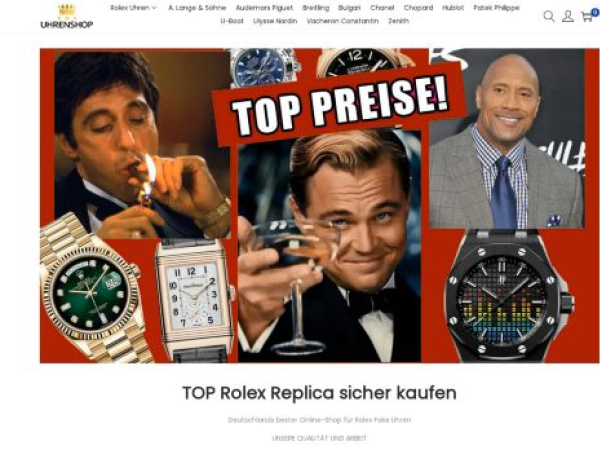Image resolution: width=600 pixels, height=450 pixels.
Task: Click the TOP PREISE banner image
Action: (320, 205)
